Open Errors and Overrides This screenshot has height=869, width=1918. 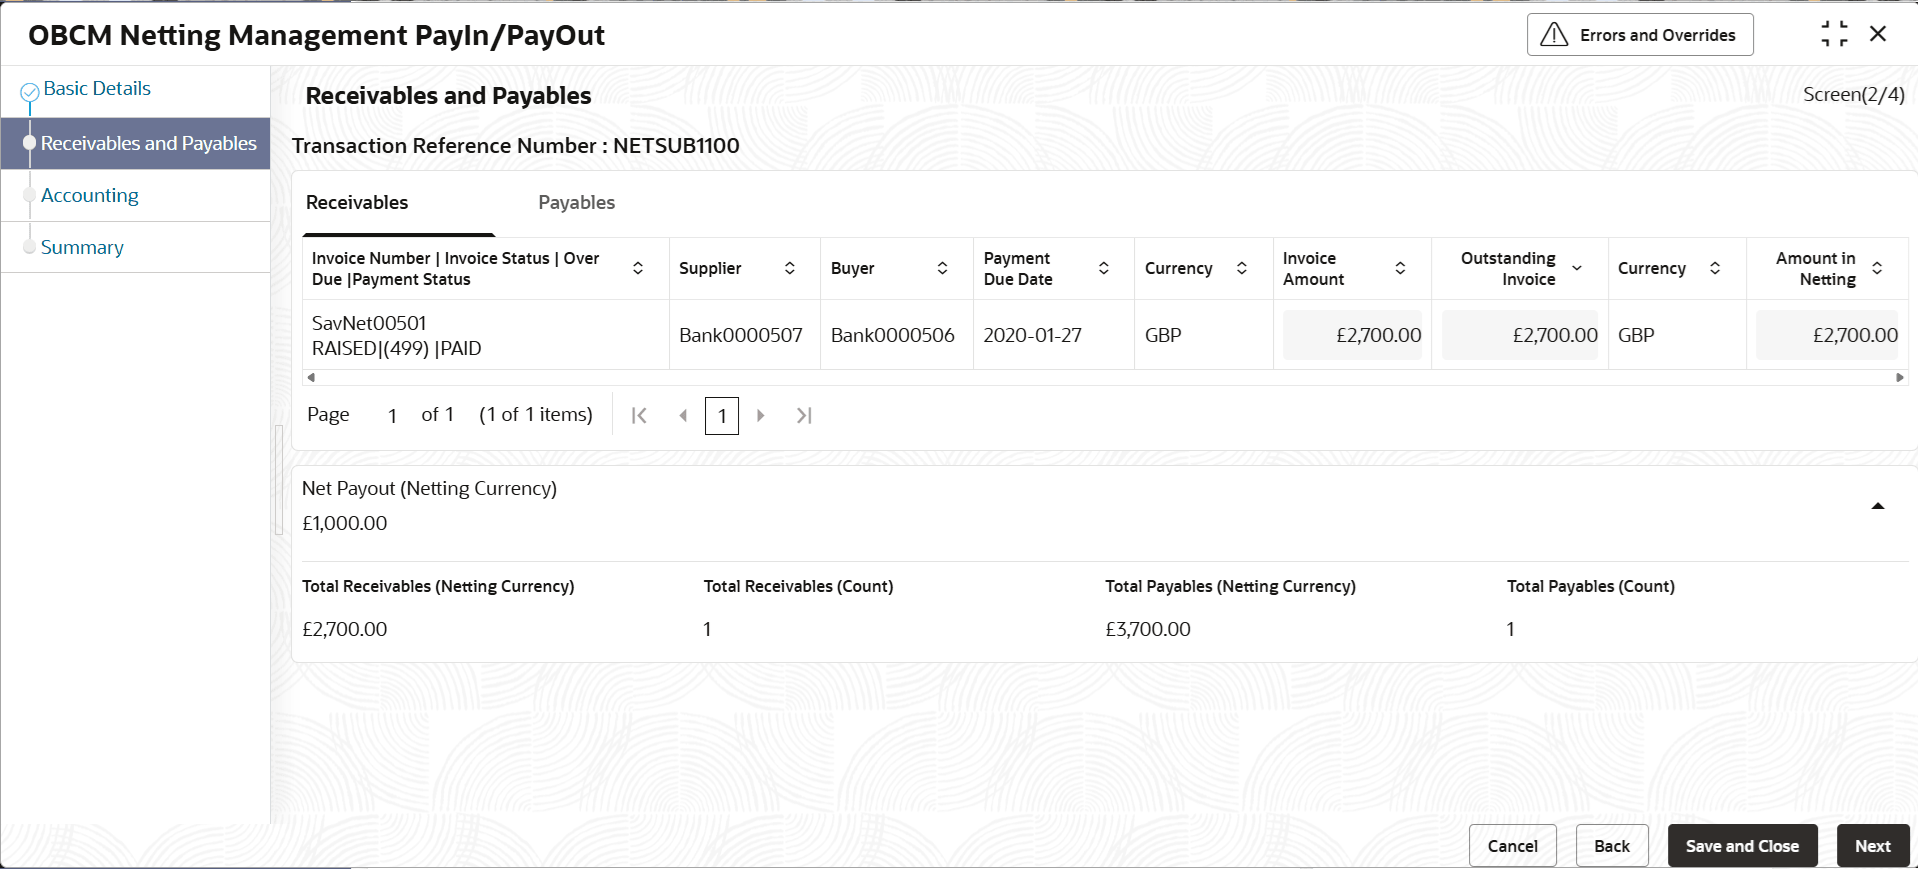point(1639,35)
